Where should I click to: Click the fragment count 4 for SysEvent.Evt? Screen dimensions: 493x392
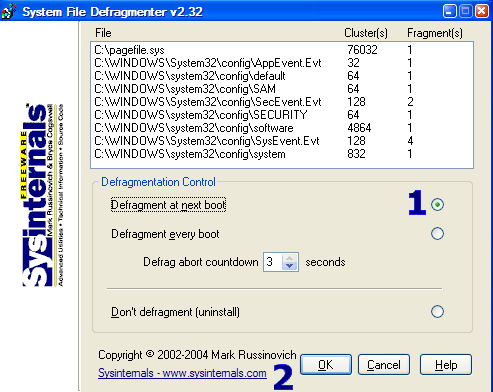click(410, 141)
